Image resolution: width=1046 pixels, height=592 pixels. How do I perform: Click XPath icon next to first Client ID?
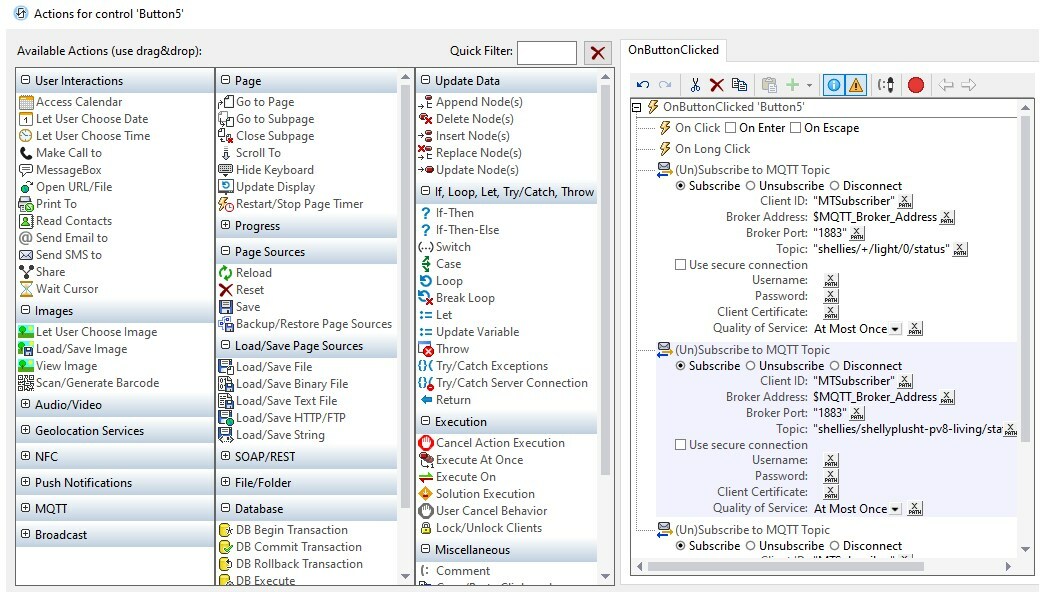[x=905, y=202]
